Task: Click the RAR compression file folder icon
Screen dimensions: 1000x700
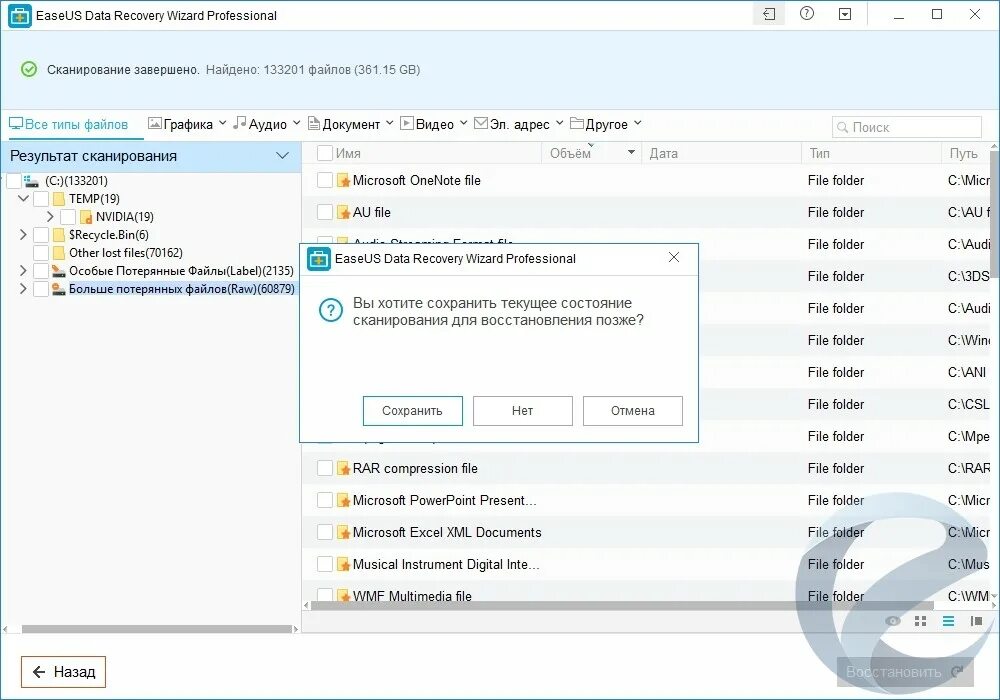Action: tap(343, 469)
